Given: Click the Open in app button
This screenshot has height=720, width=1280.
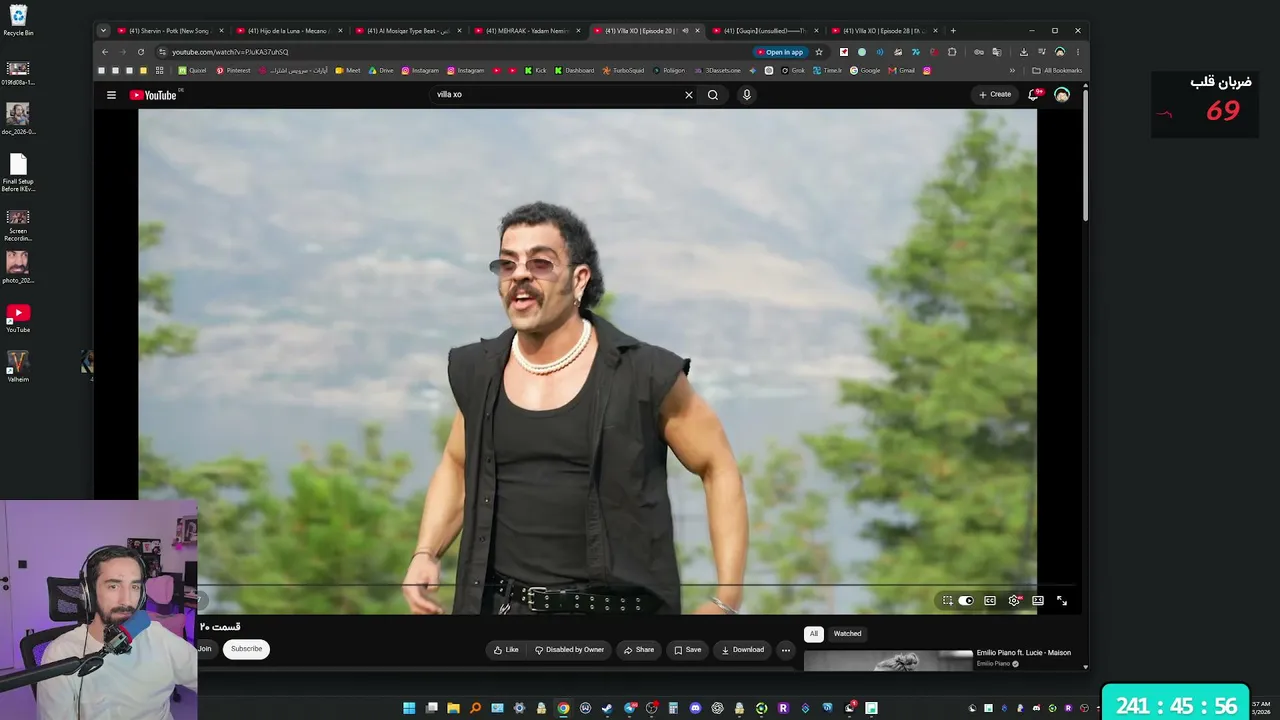Looking at the screenshot, I should [781, 52].
